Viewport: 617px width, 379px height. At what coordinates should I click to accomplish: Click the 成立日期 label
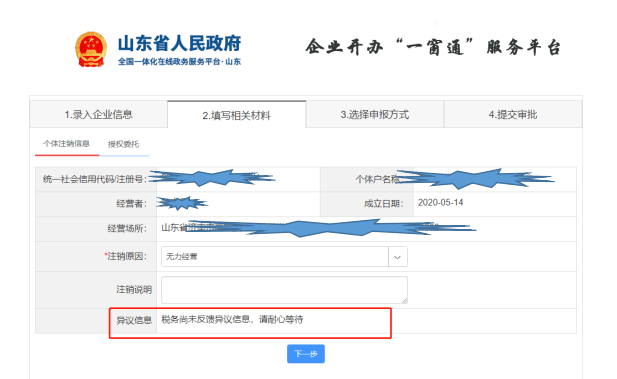pos(383,203)
